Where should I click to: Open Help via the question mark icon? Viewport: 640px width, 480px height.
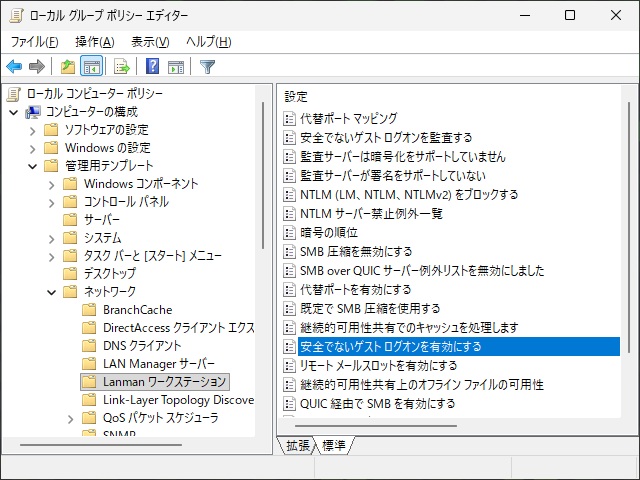[152, 67]
